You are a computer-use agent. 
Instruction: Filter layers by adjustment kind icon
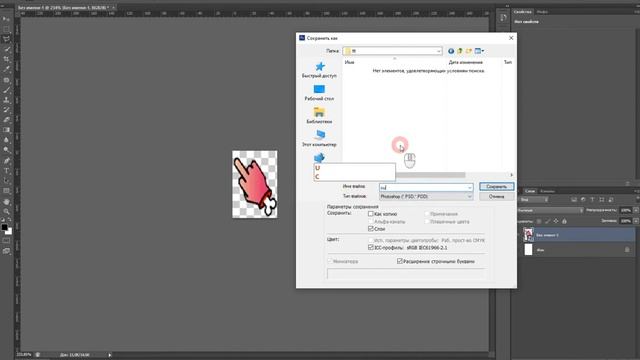pos(583,200)
